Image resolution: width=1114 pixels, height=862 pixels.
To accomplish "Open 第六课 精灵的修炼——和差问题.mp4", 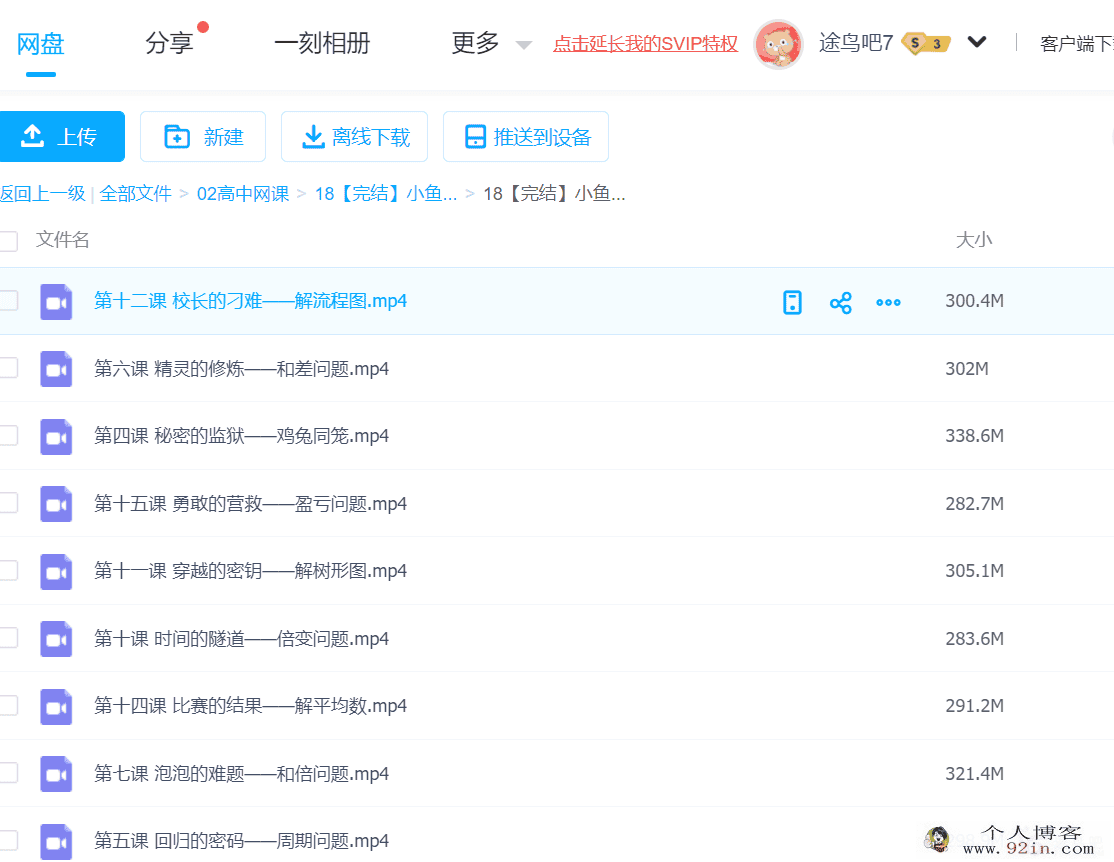I will pyautogui.click(x=242, y=368).
